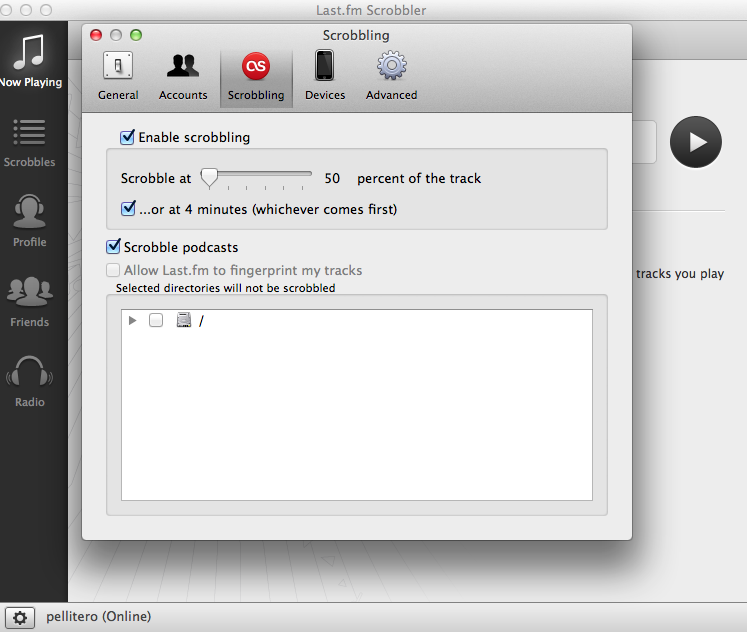The image size is (747, 632).
Task: Select the Devices phone icon
Action: pyautogui.click(x=324, y=65)
